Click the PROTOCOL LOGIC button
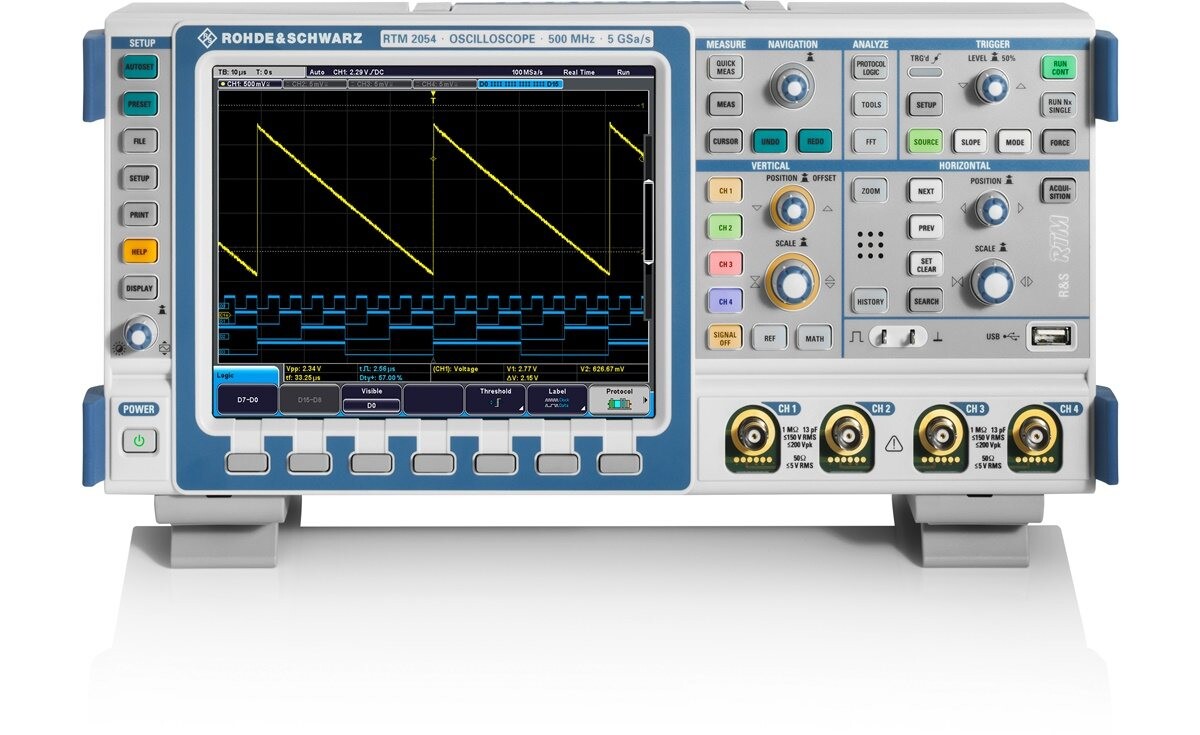Screen dimensions: 1200x735 (x=870, y=67)
